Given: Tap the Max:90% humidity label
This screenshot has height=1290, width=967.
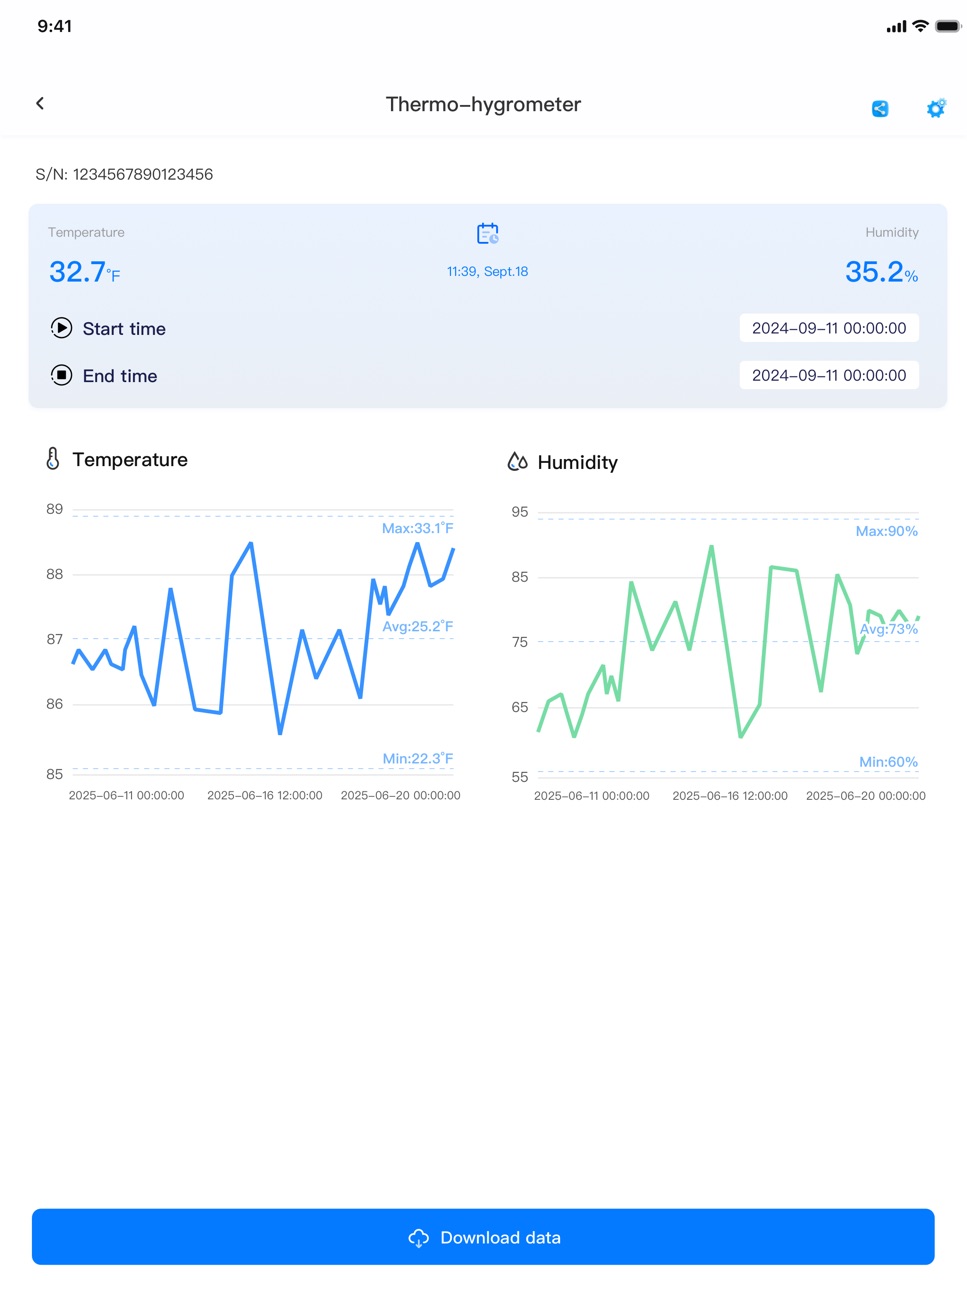Looking at the screenshot, I should point(886,531).
